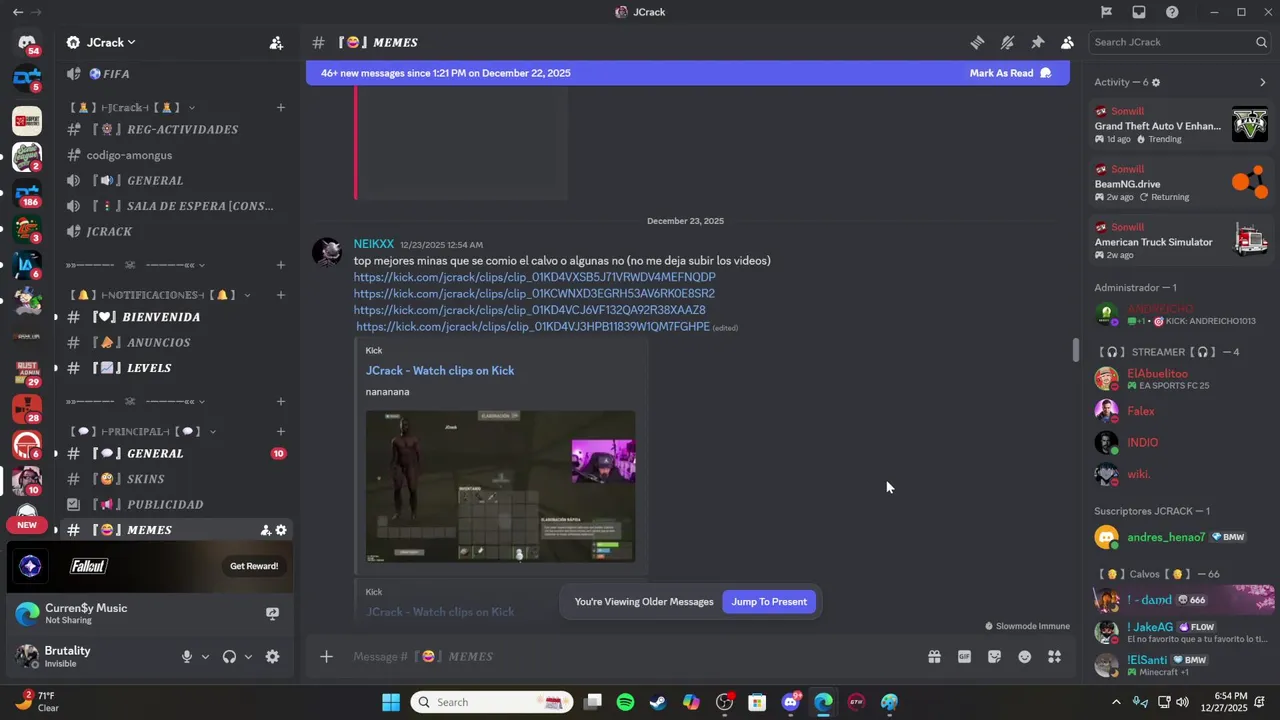Open the Threads icon in channel header
Image resolution: width=1280 pixels, height=720 pixels.
coord(977,42)
